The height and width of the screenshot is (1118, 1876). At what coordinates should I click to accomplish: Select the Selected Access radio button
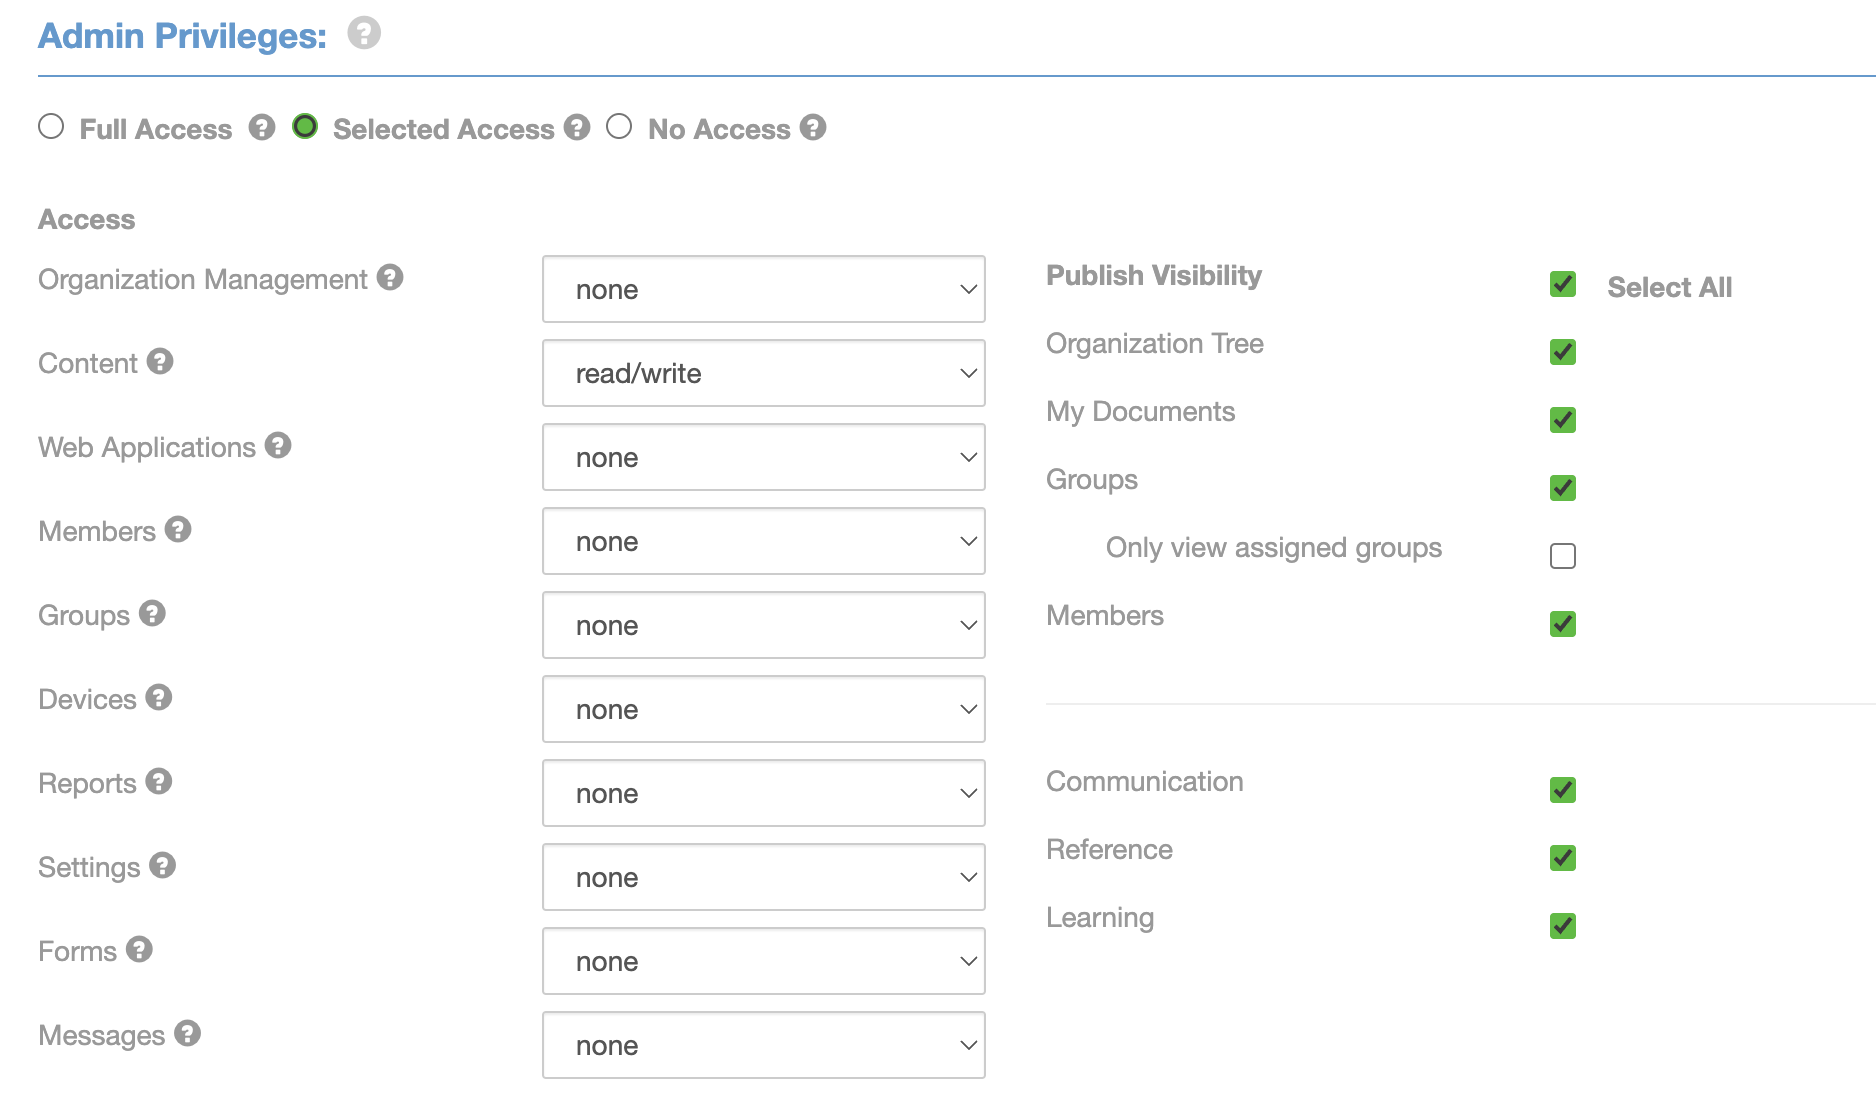pyautogui.click(x=305, y=126)
